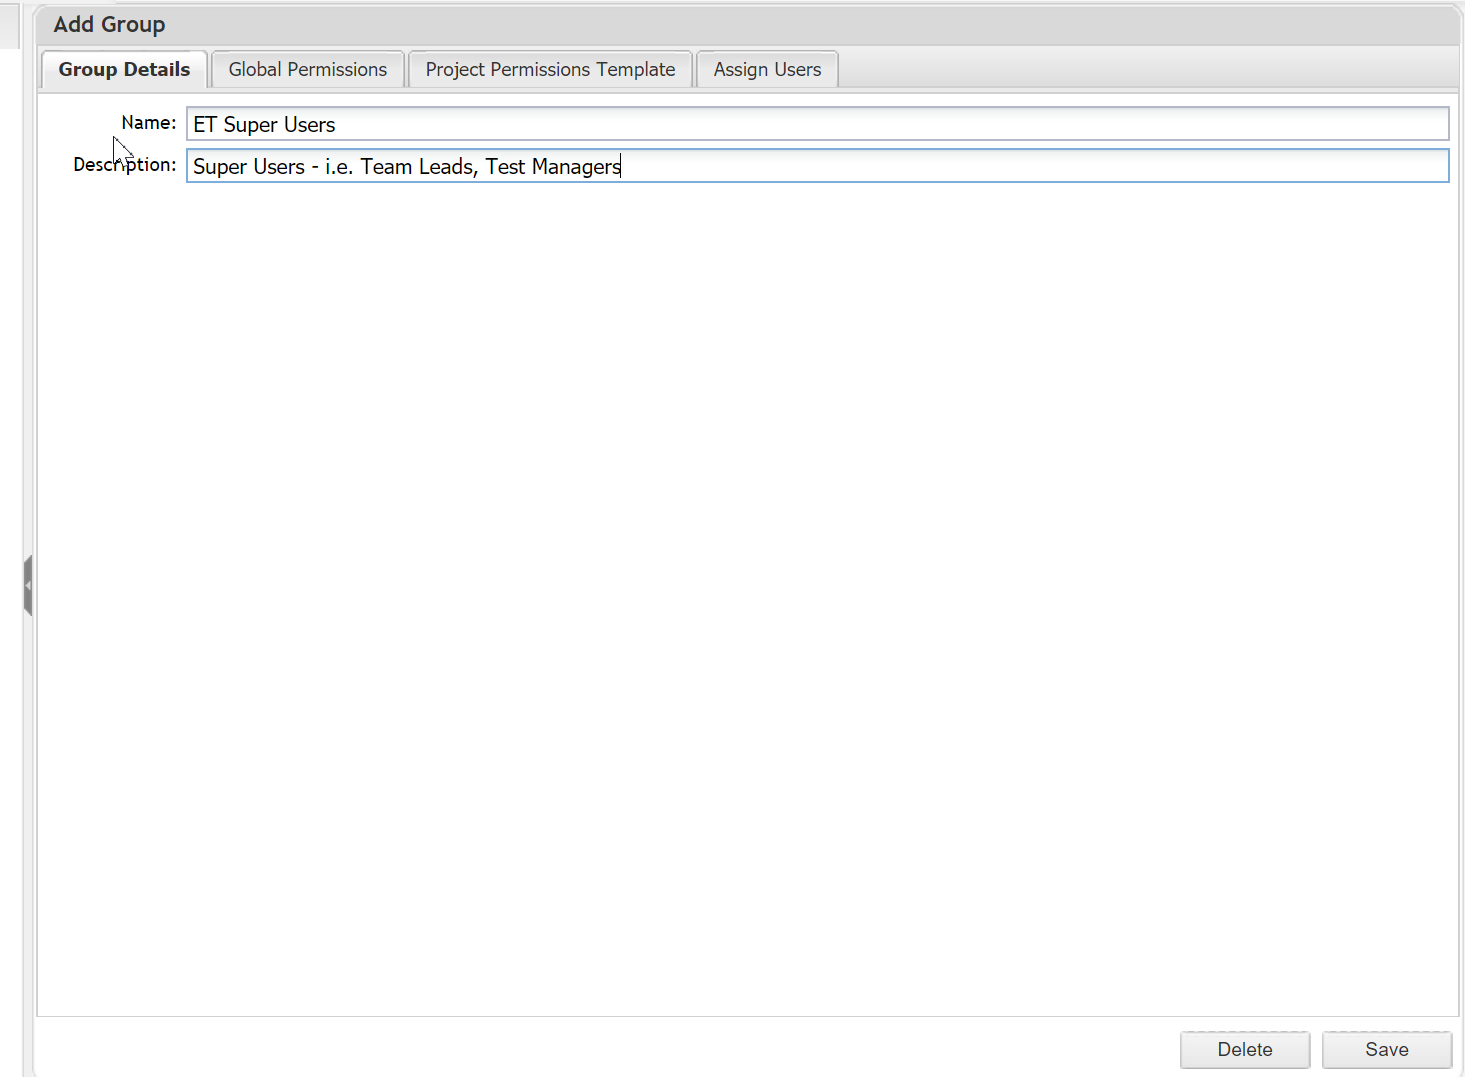The height and width of the screenshot is (1077, 1465).
Task: Click 'Users' in the Name field text
Action: click(309, 125)
